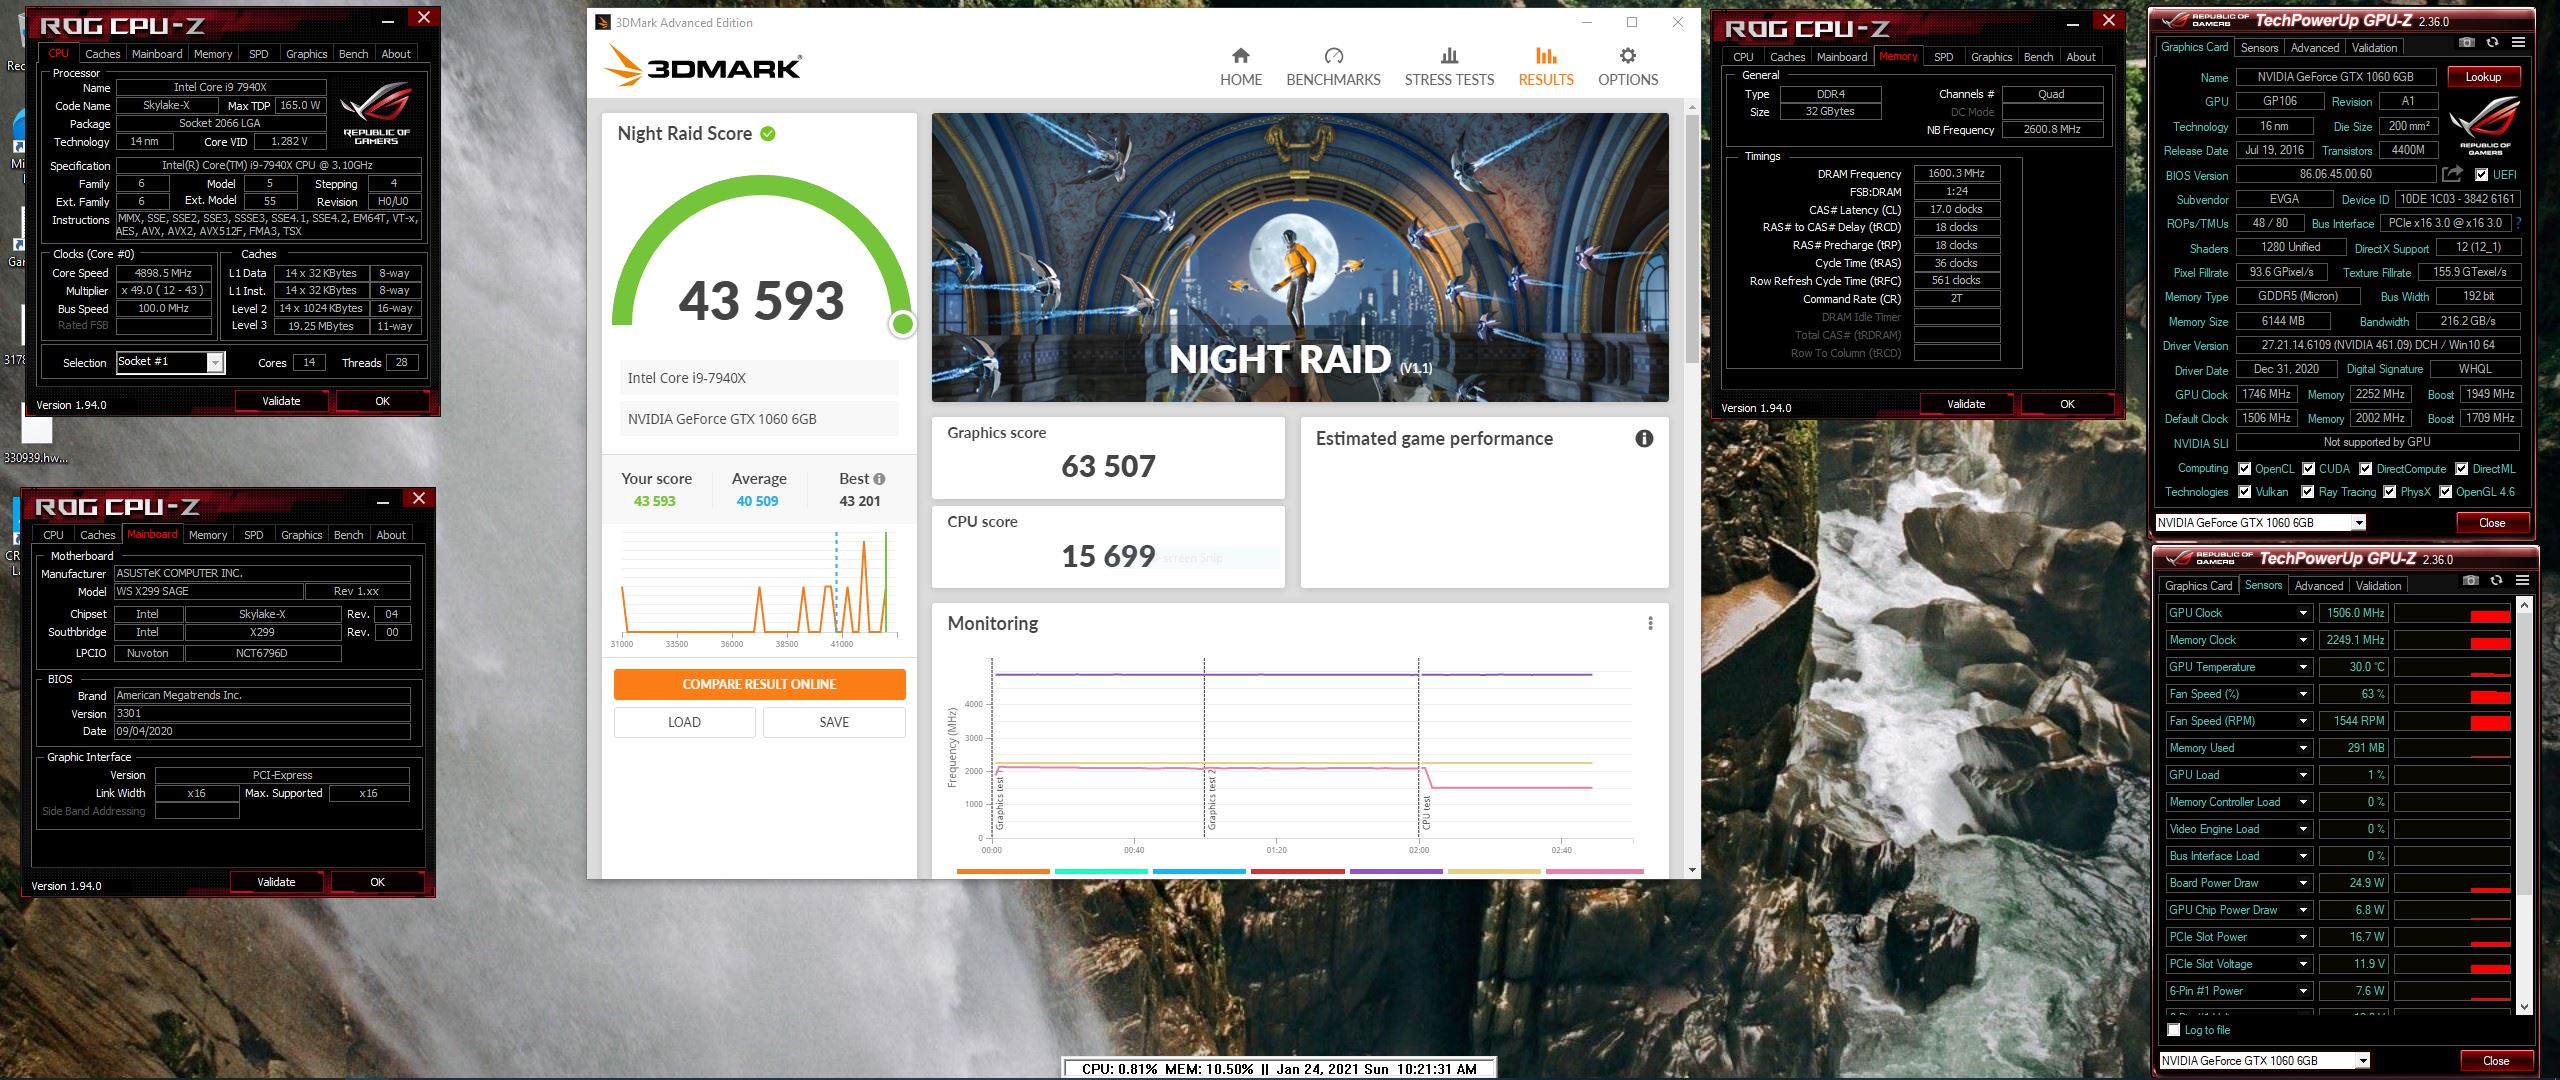
Task: Toggle the Vulkan checkbox
Action: 2244,492
